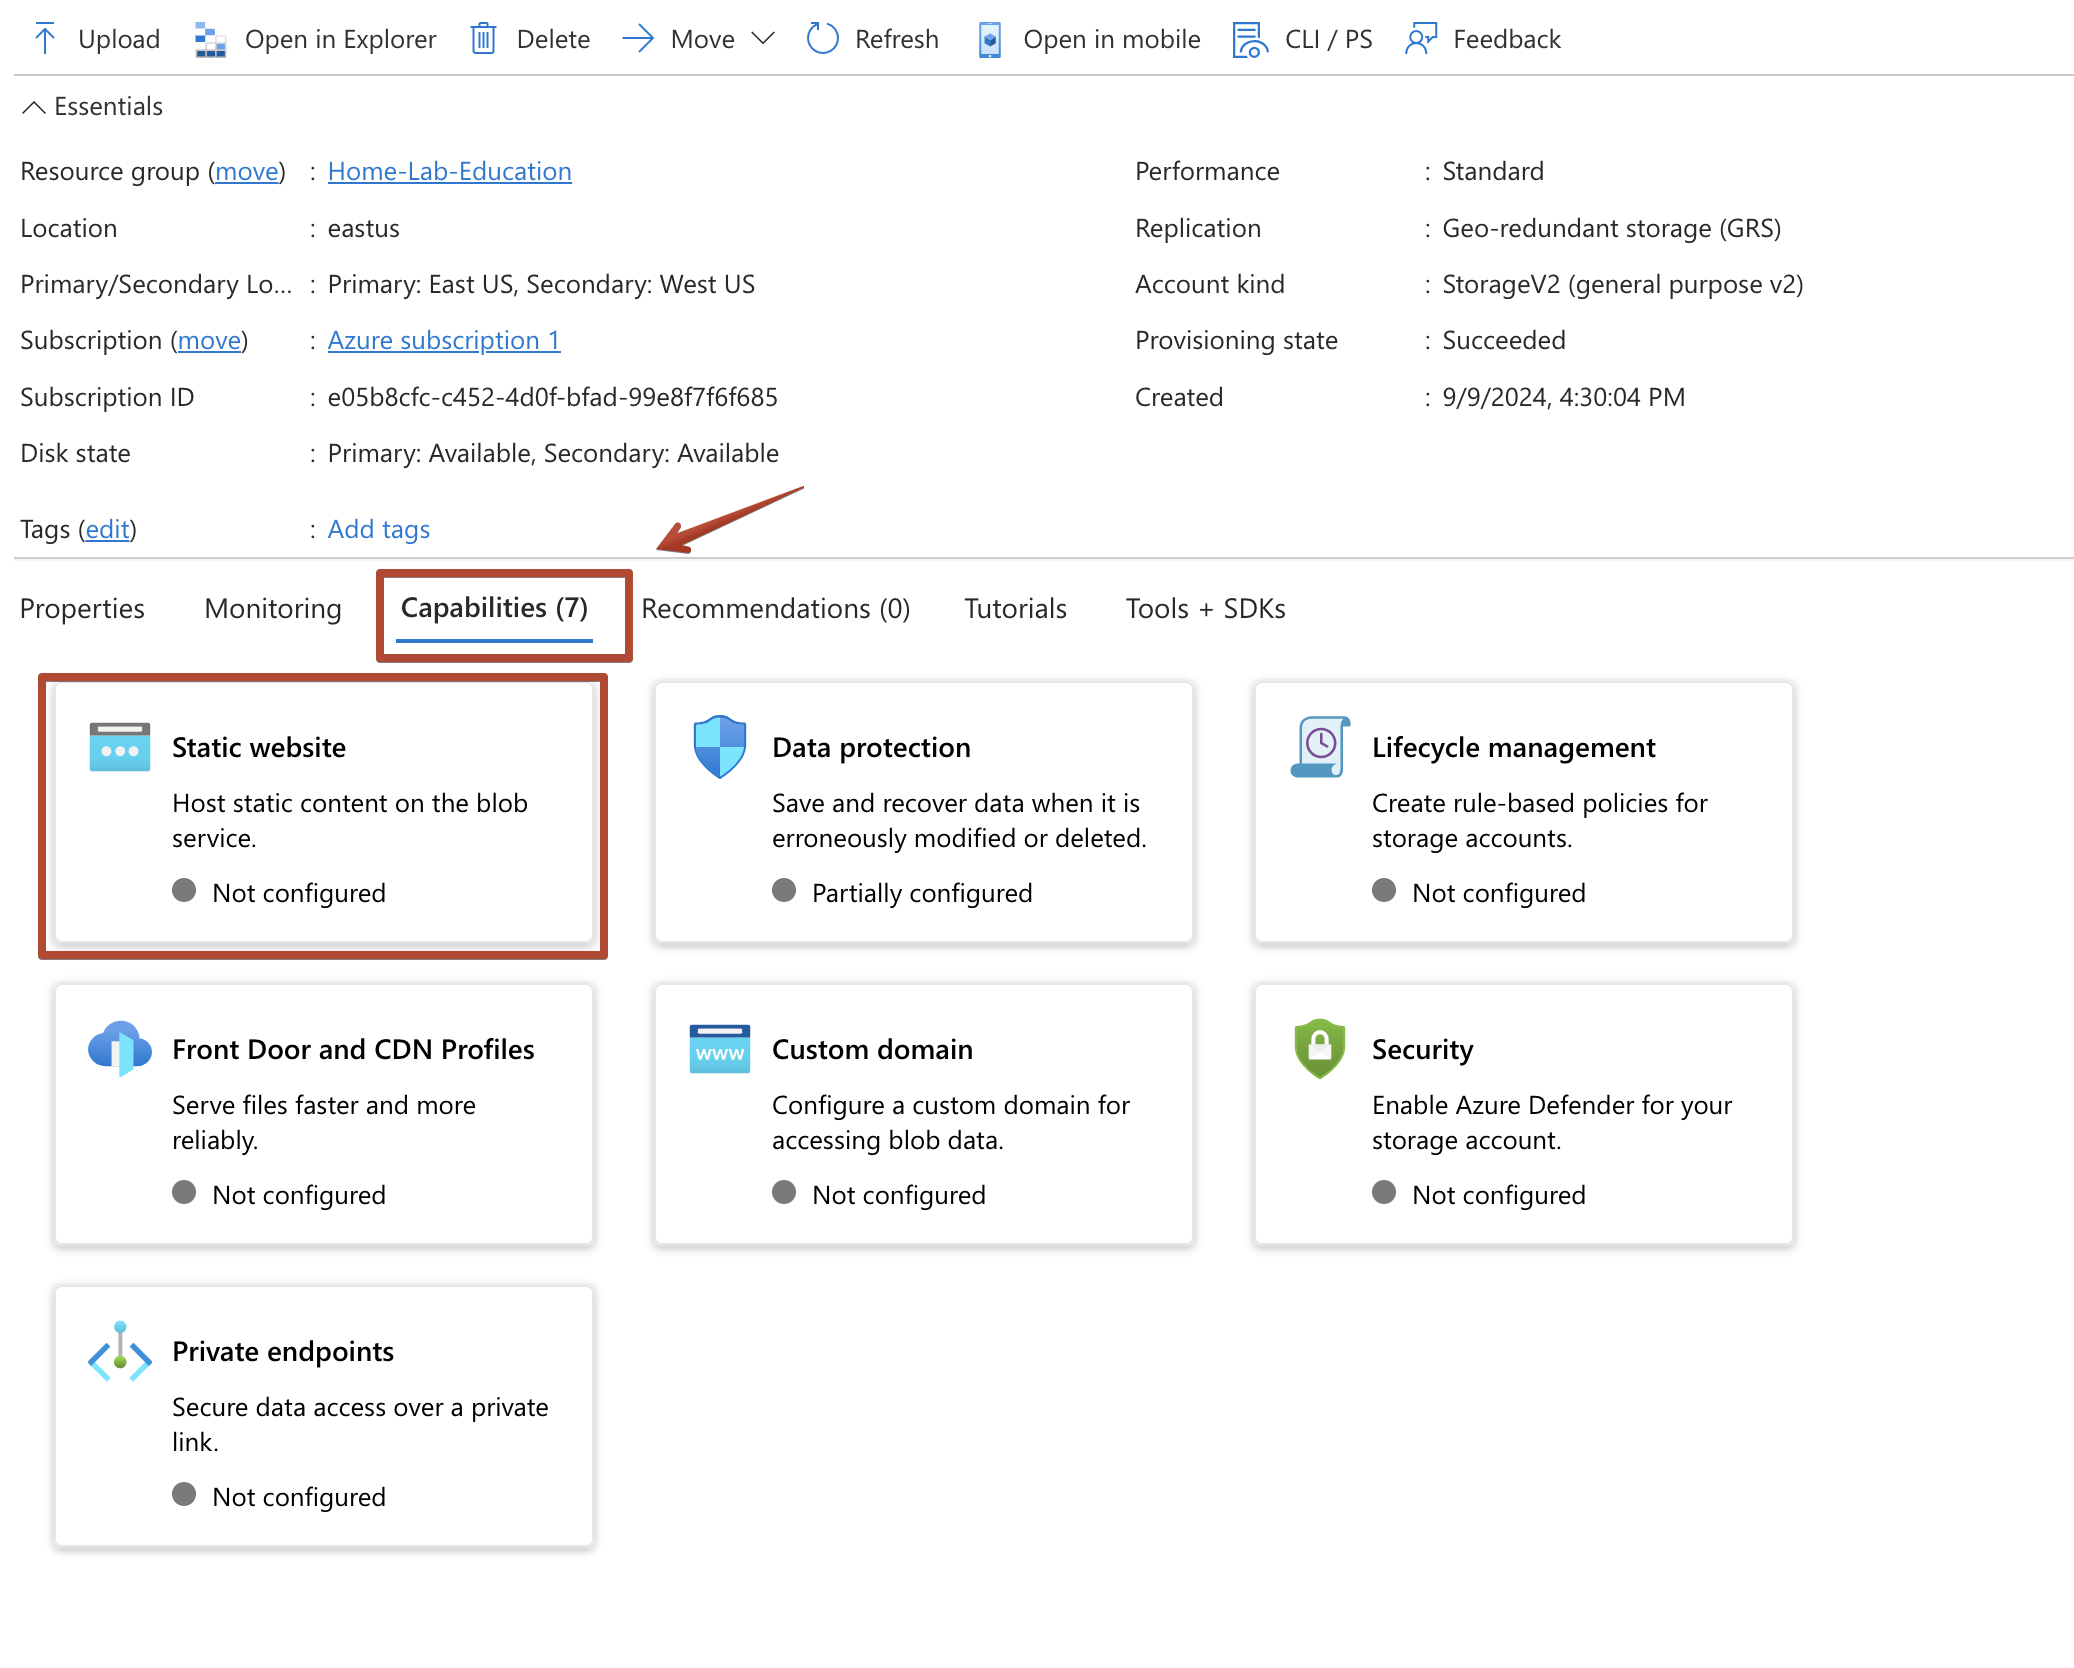Open the Home-Lab-Education resource group link

pos(449,171)
